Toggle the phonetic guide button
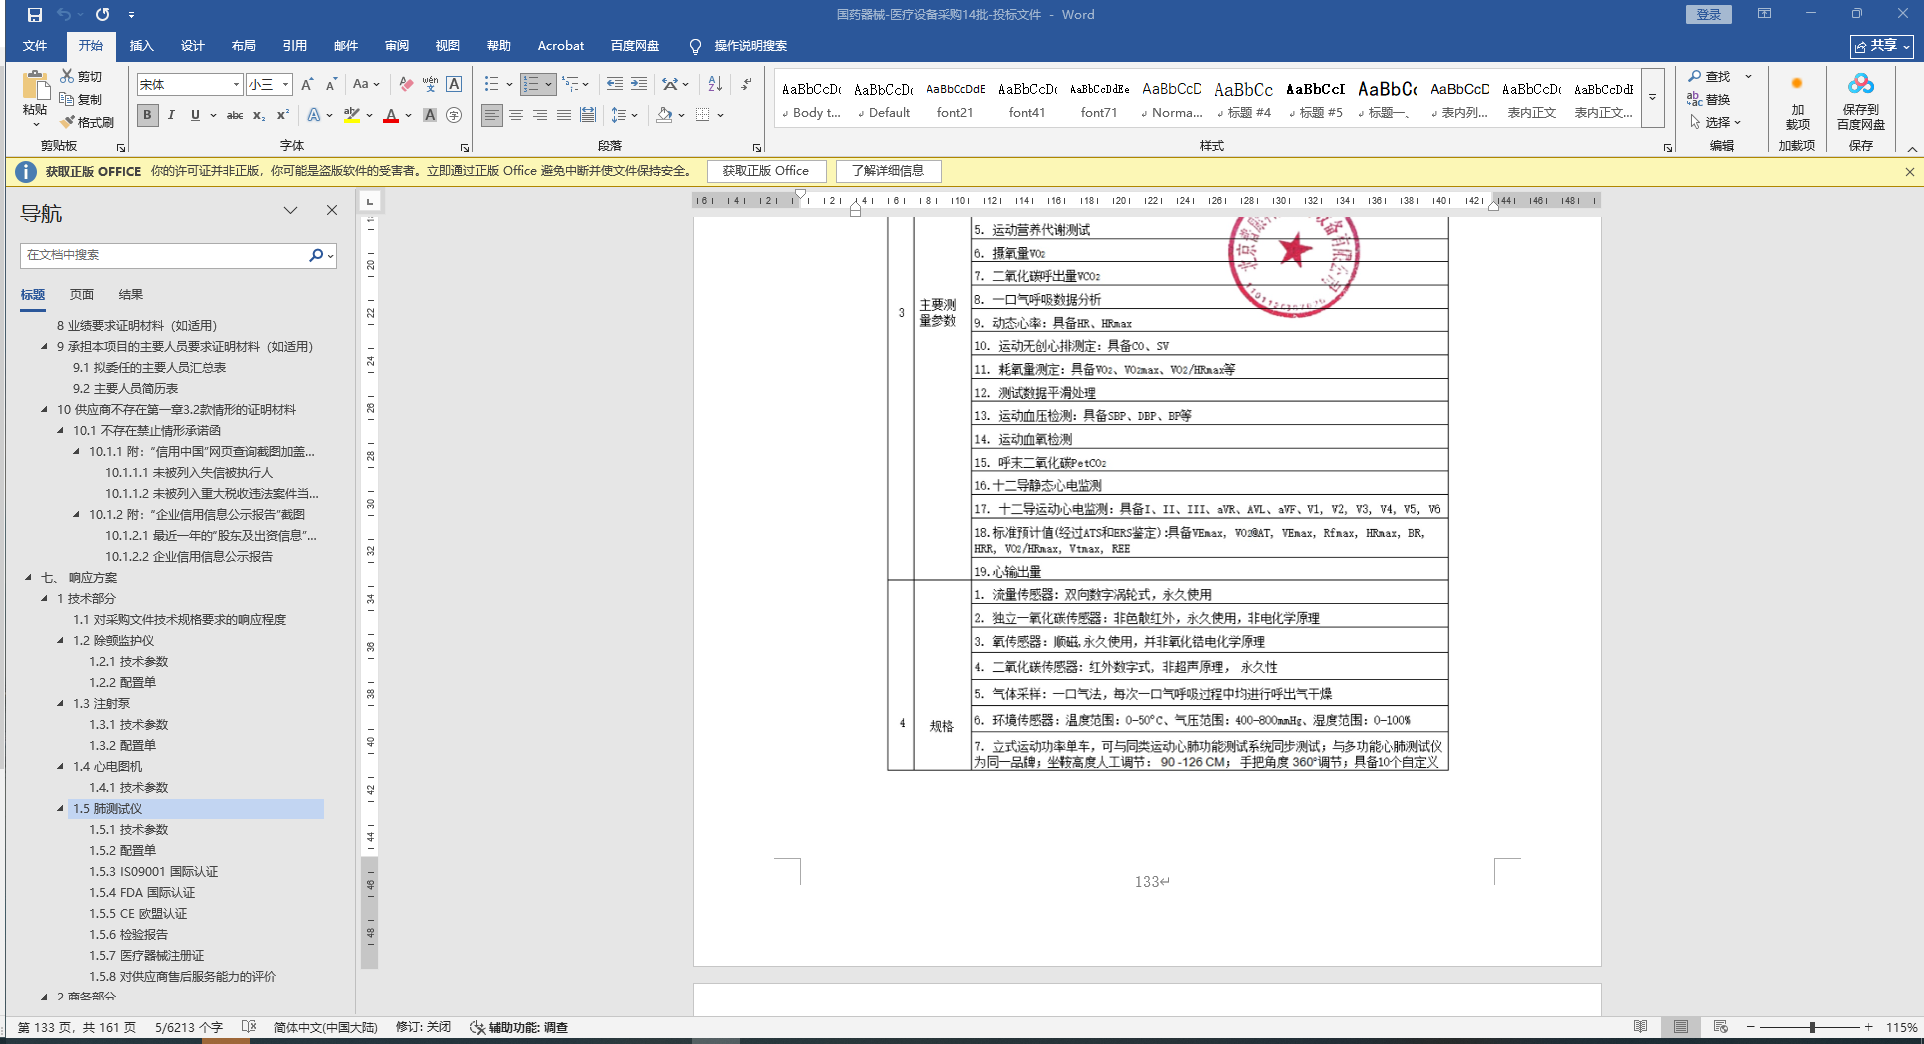 coord(430,84)
